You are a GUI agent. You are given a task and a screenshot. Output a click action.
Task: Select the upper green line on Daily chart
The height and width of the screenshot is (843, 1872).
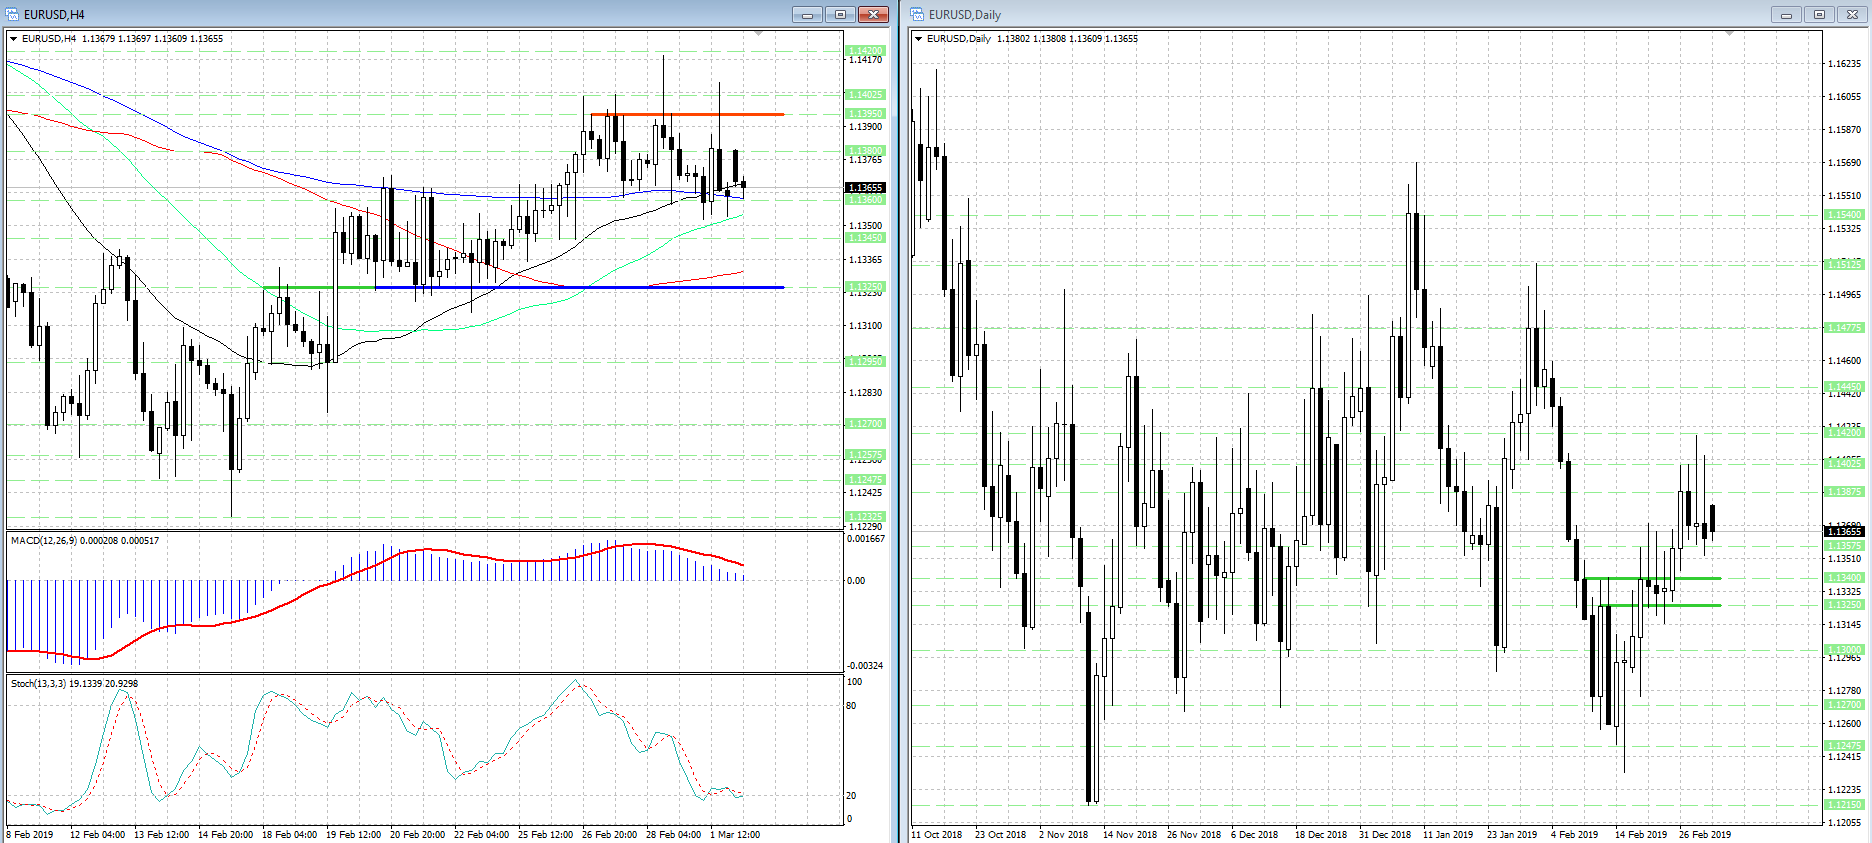click(x=1653, y=578)
